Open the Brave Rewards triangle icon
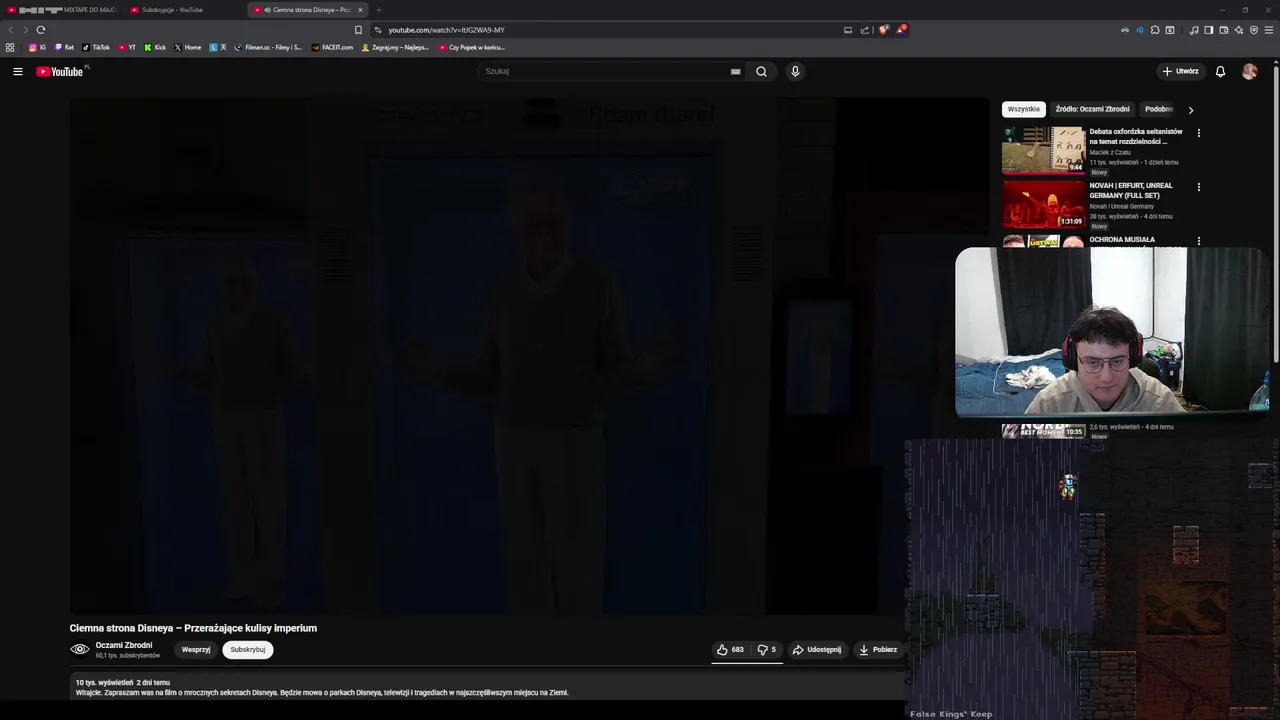 pyautogui.click(x=900, y=30)
